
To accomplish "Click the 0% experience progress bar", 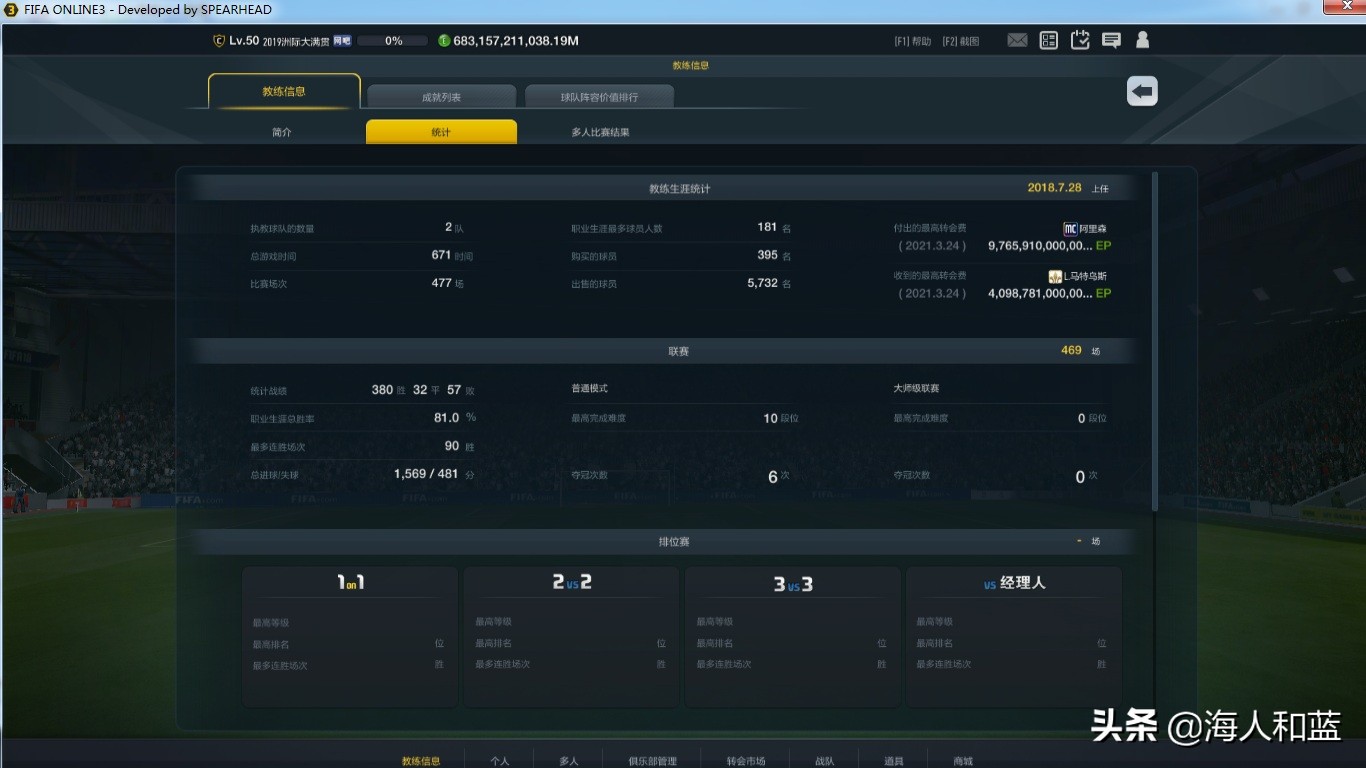I will 393,41.
